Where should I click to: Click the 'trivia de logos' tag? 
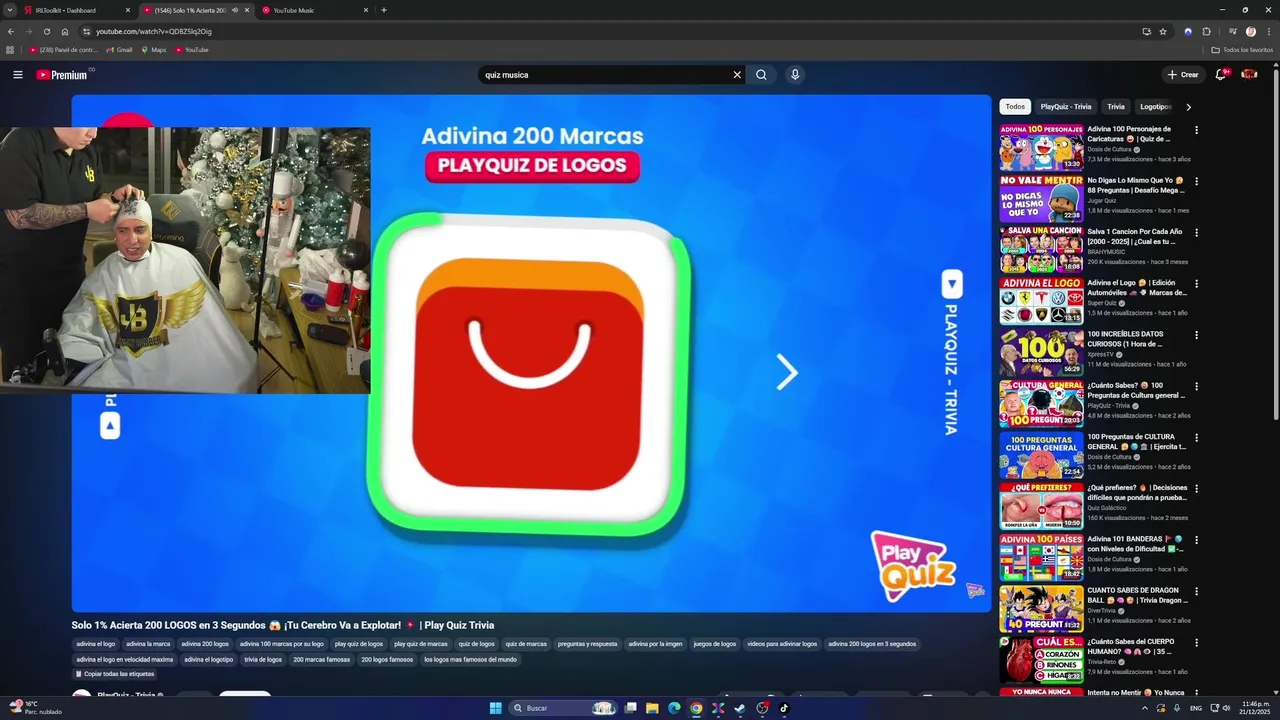click(263, 660)
